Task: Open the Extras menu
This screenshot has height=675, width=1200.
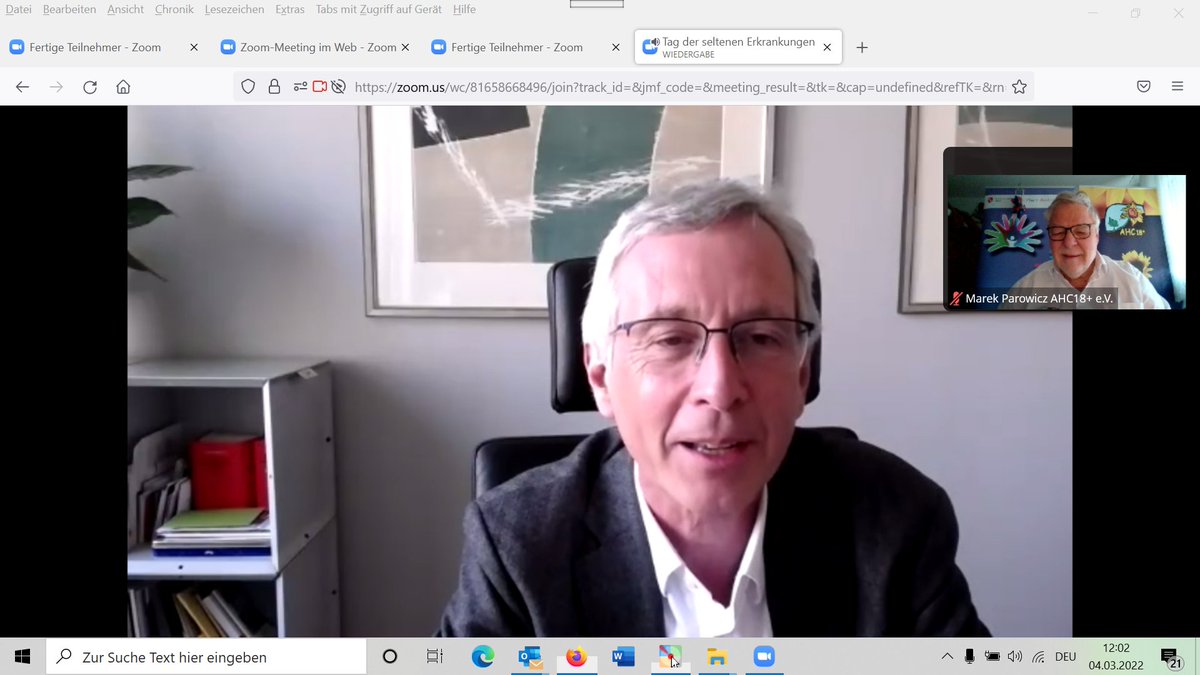Action: pos(290,9)
